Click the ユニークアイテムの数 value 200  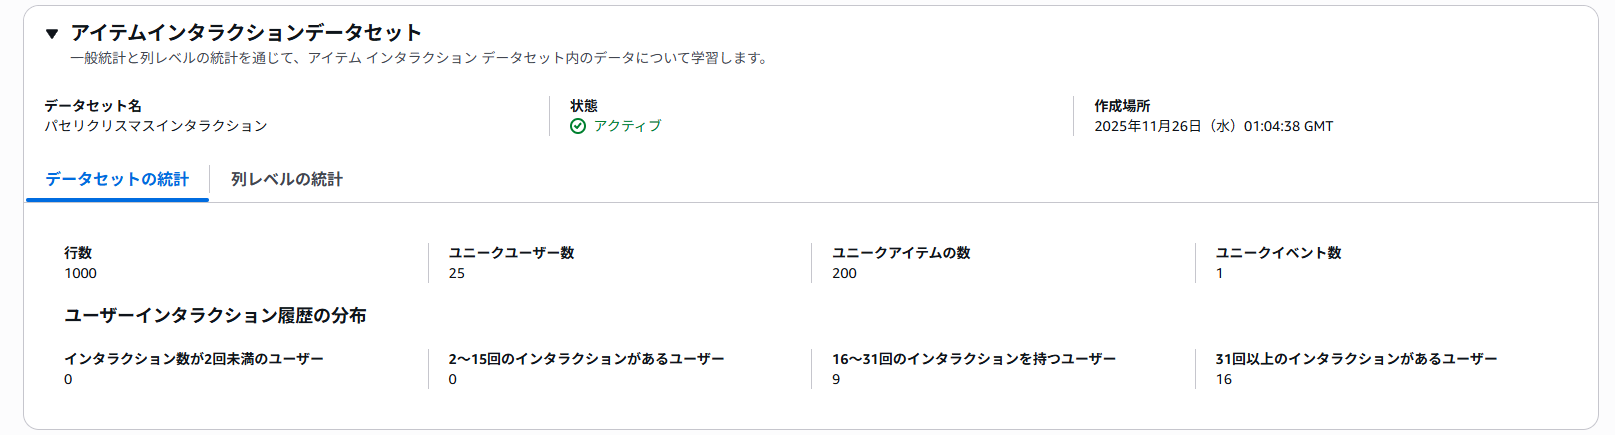pyautogui.click(x=845, y=273)
